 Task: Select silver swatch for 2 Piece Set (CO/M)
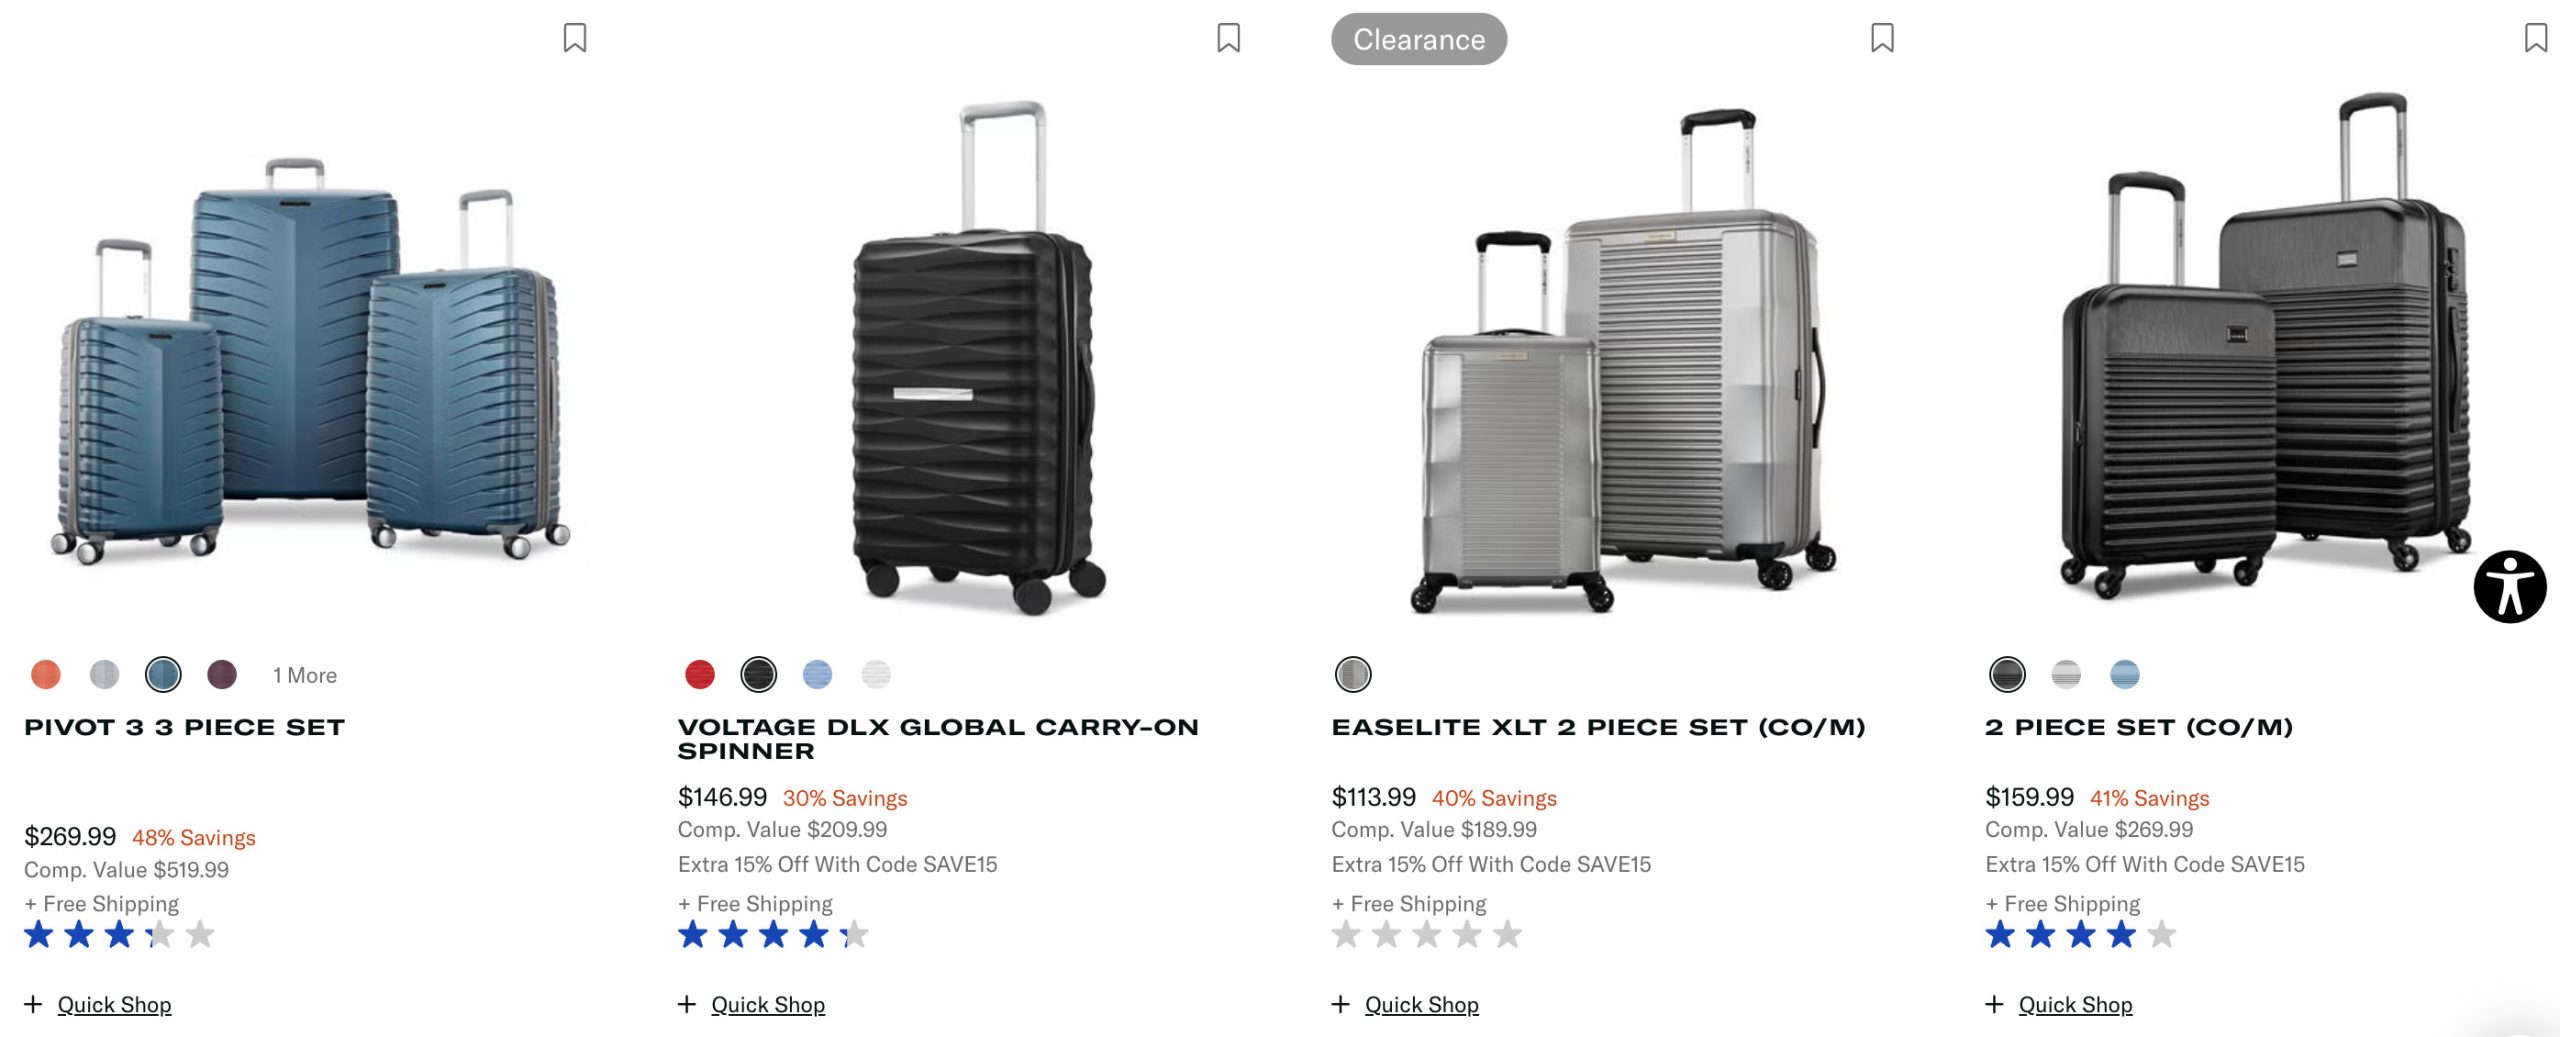(2066, 675)
